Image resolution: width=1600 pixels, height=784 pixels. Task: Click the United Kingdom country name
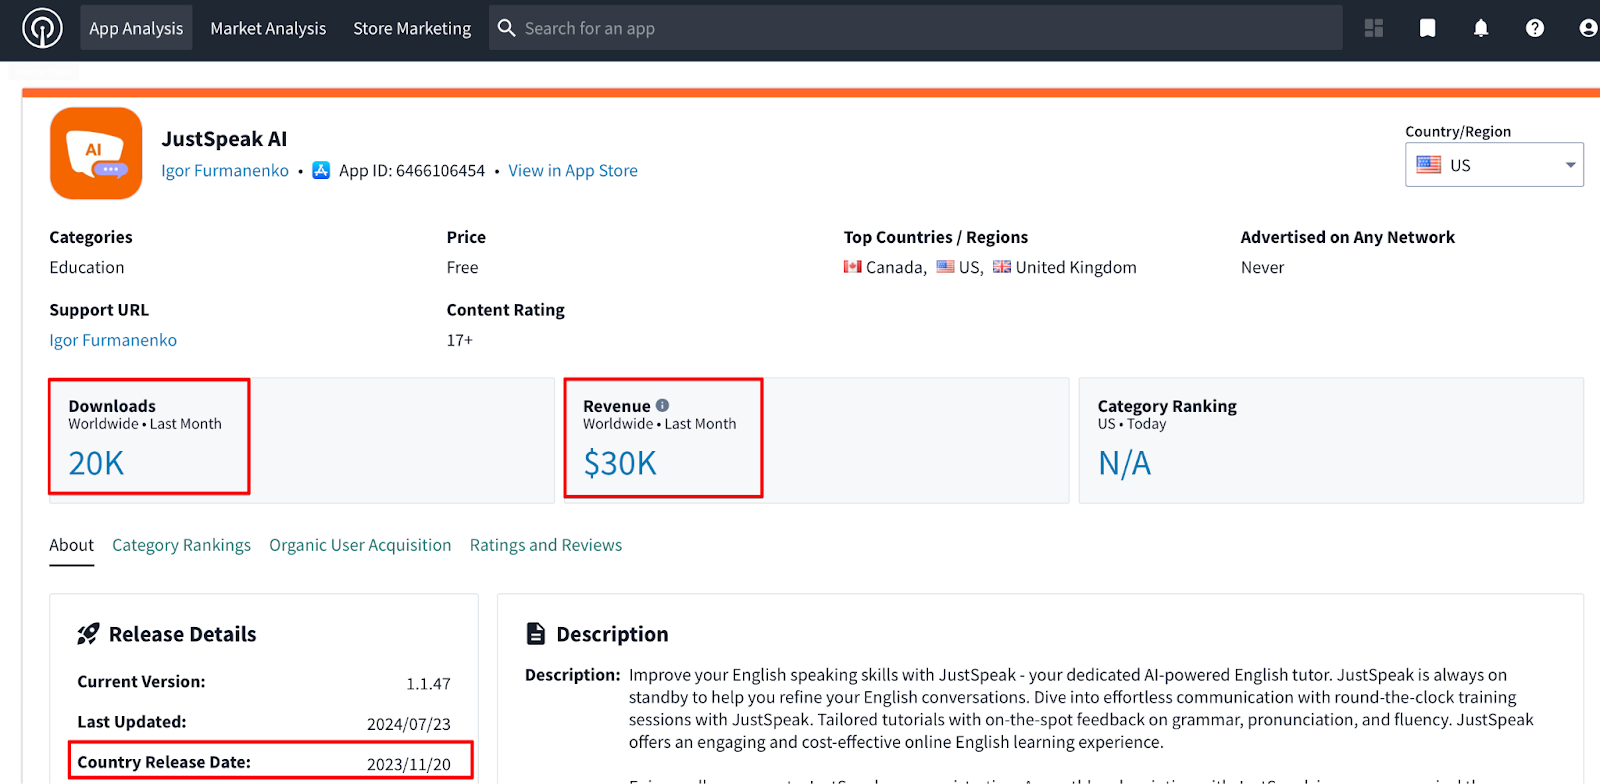tap(1076, 267)
